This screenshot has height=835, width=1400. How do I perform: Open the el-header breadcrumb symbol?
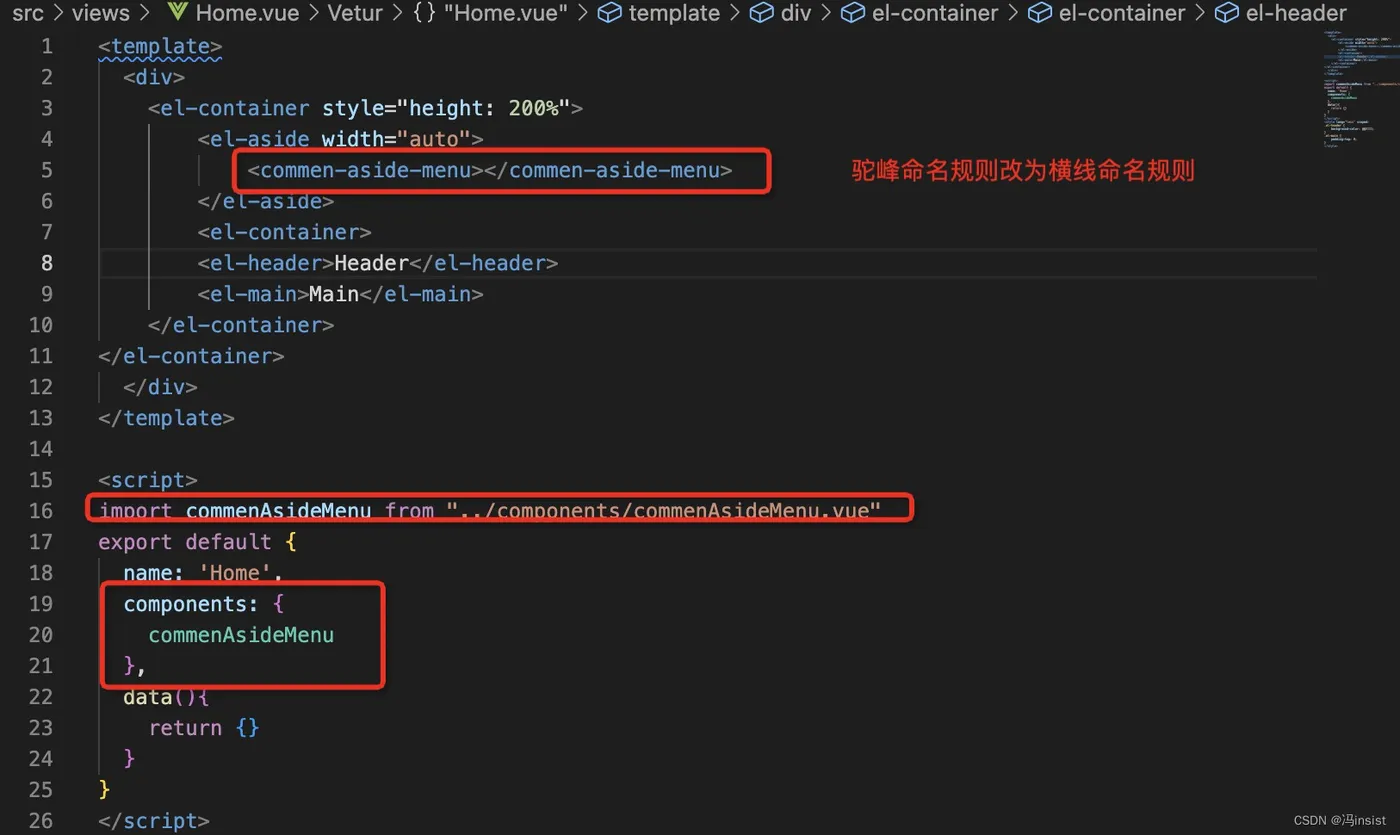1296,13
